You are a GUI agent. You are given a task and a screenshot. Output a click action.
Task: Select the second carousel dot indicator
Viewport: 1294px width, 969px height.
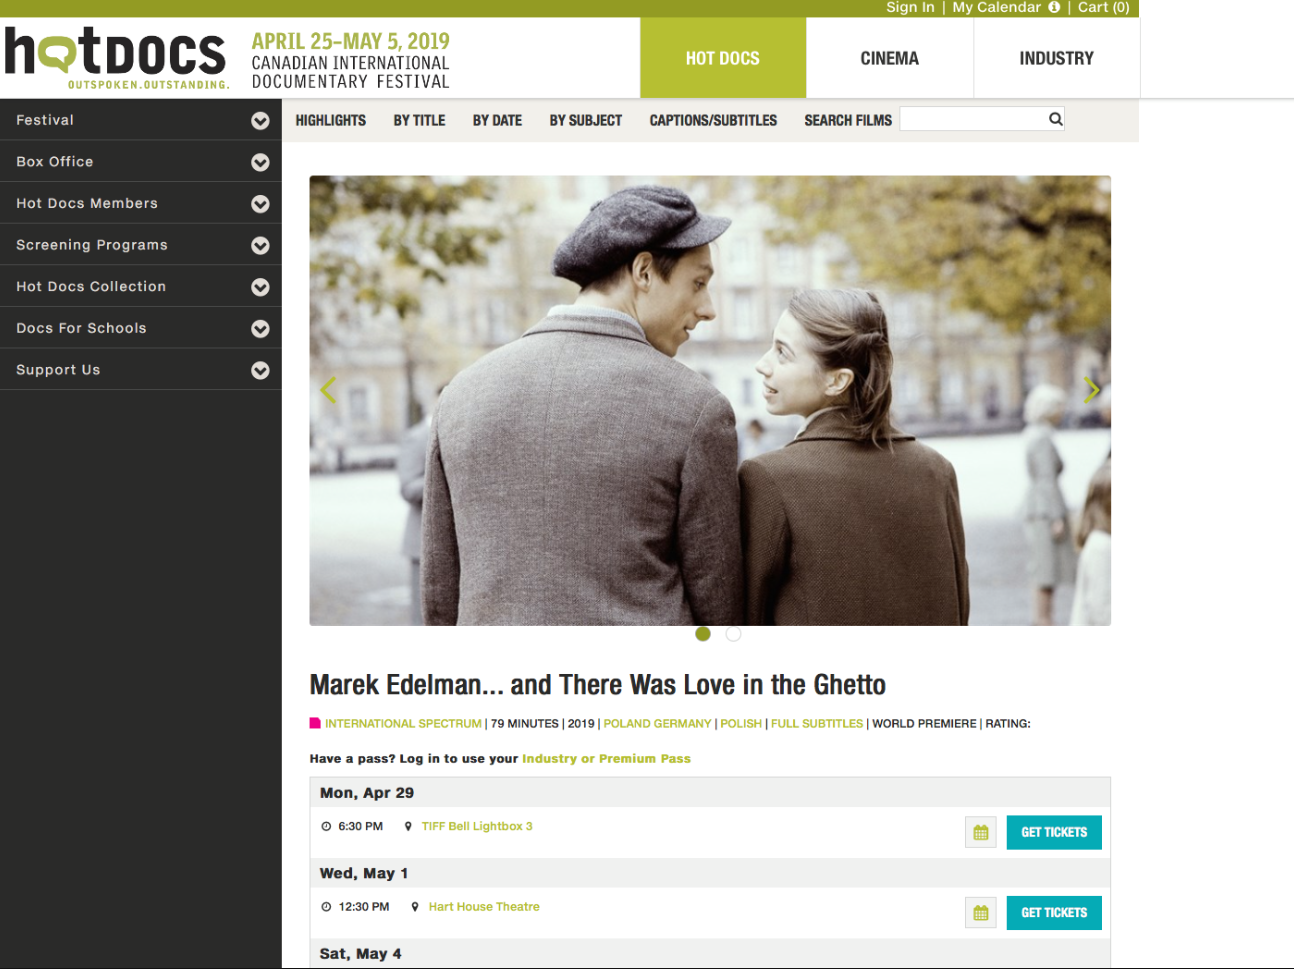tap(733, 634)
